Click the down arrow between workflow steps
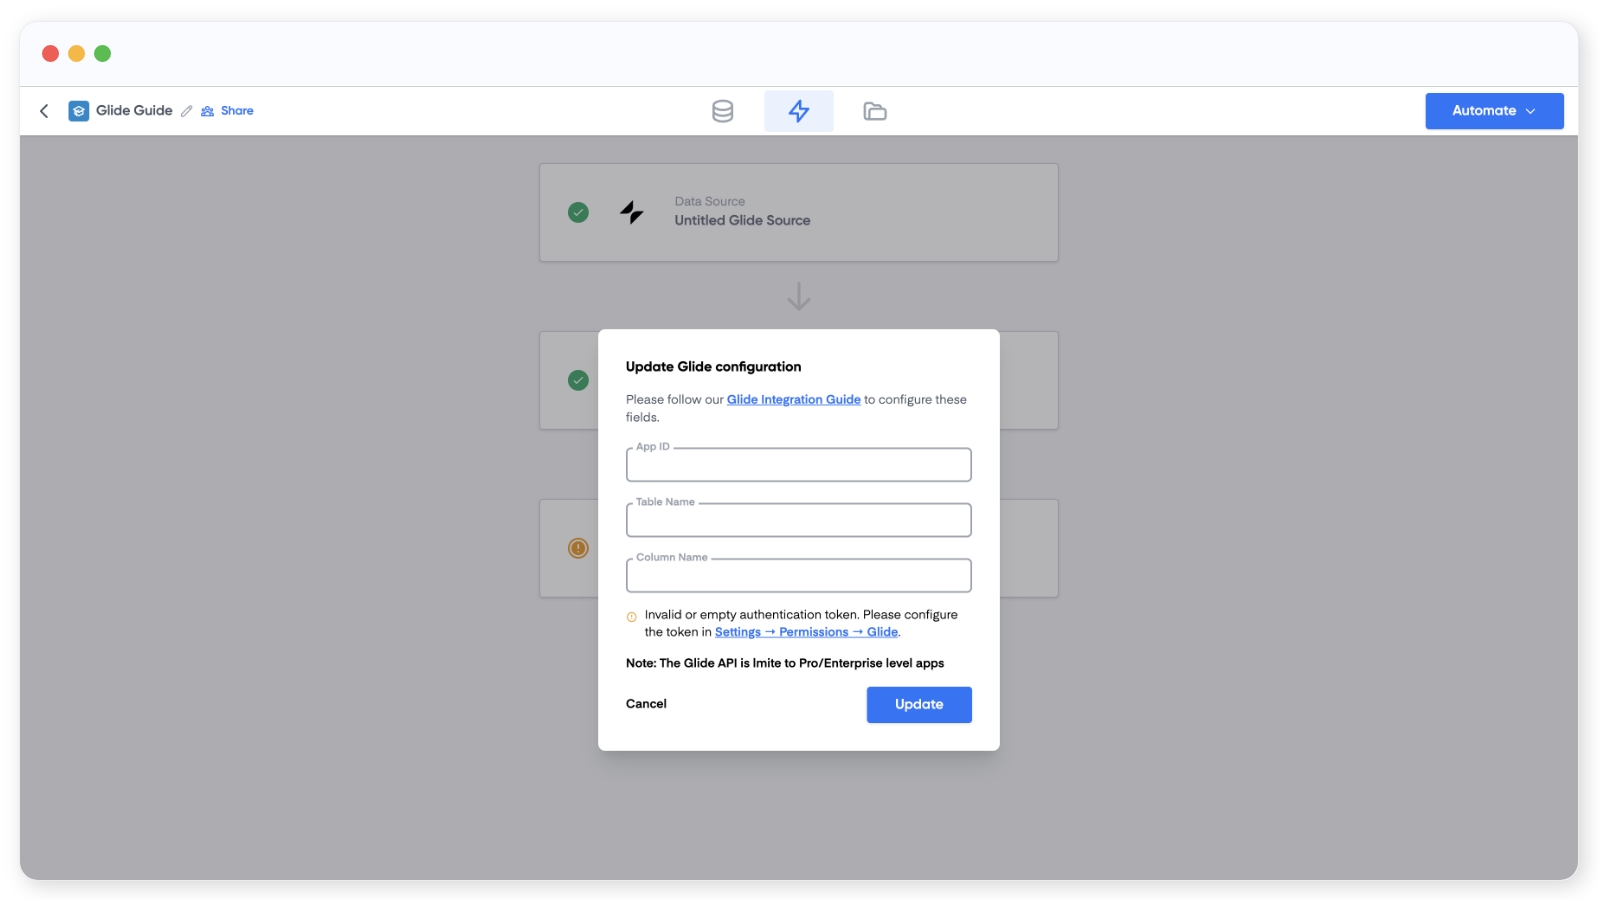Screen dimensions: 1600x900 pyautogui.click(x=798, y=297)
